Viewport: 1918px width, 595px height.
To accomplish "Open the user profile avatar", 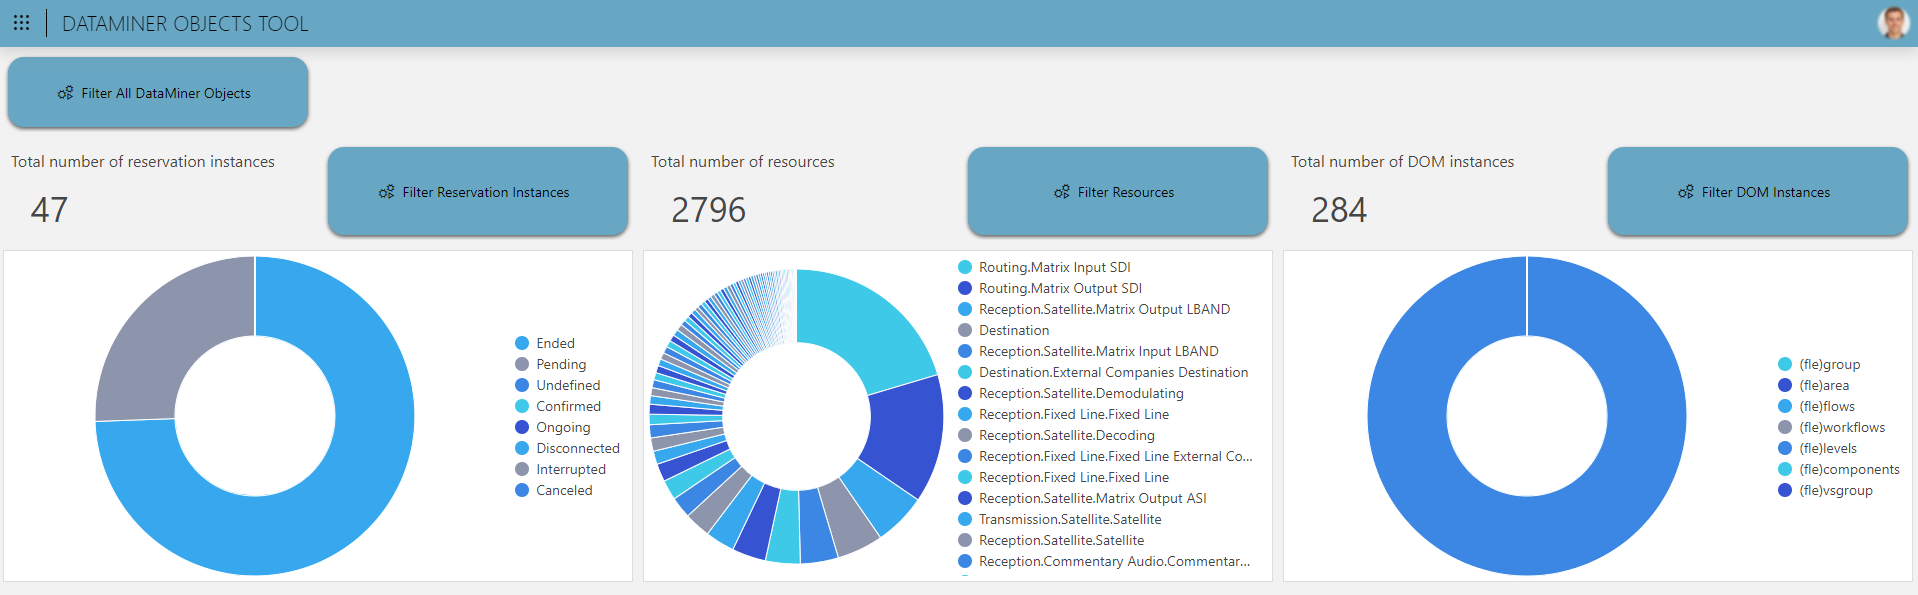I will click(1893, 23).
